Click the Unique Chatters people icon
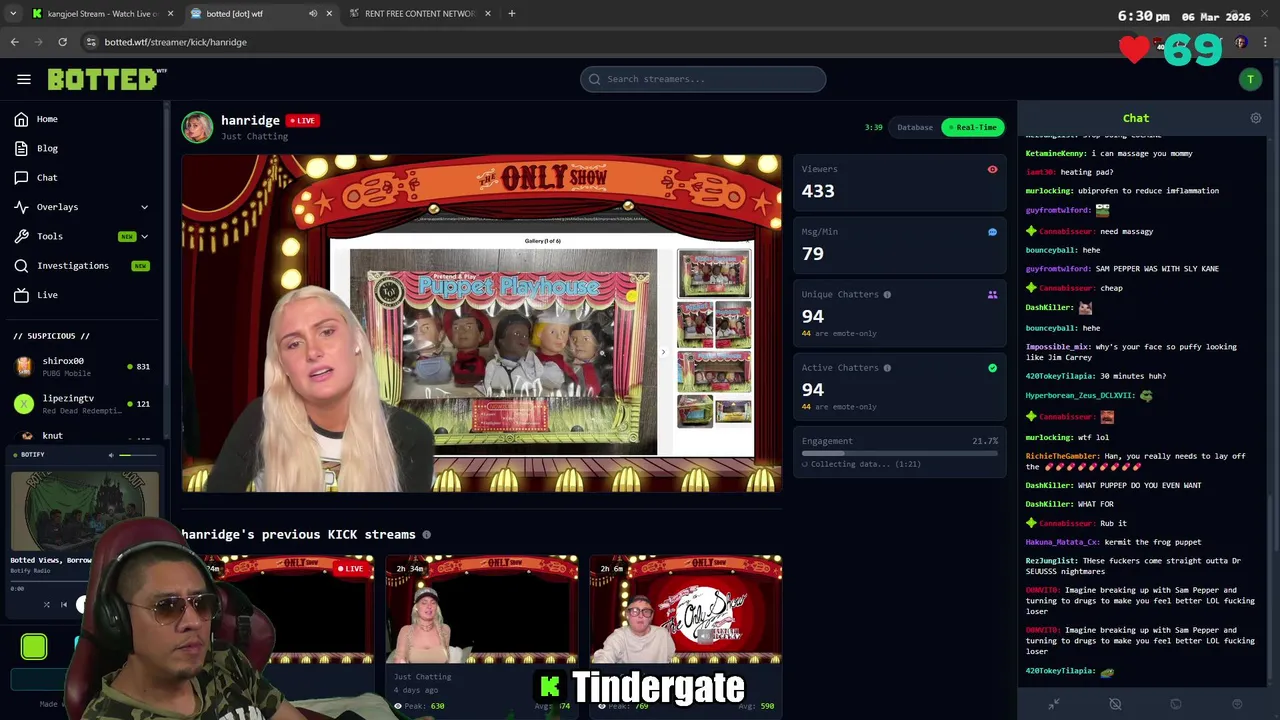The height and width of the screenshot is (720, 1280). click(992, 295)
